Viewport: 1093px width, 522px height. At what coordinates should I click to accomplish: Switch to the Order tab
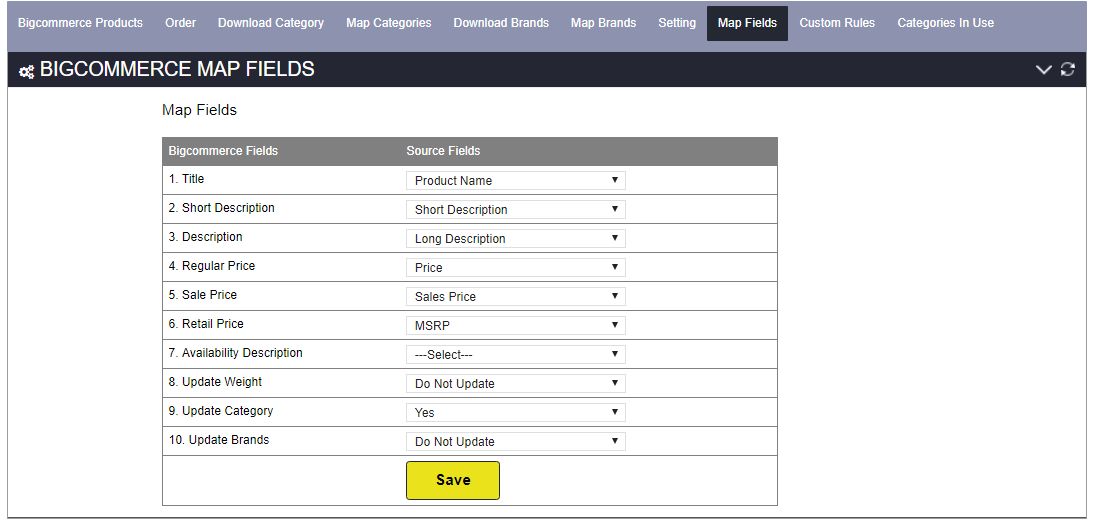point(181,23)
